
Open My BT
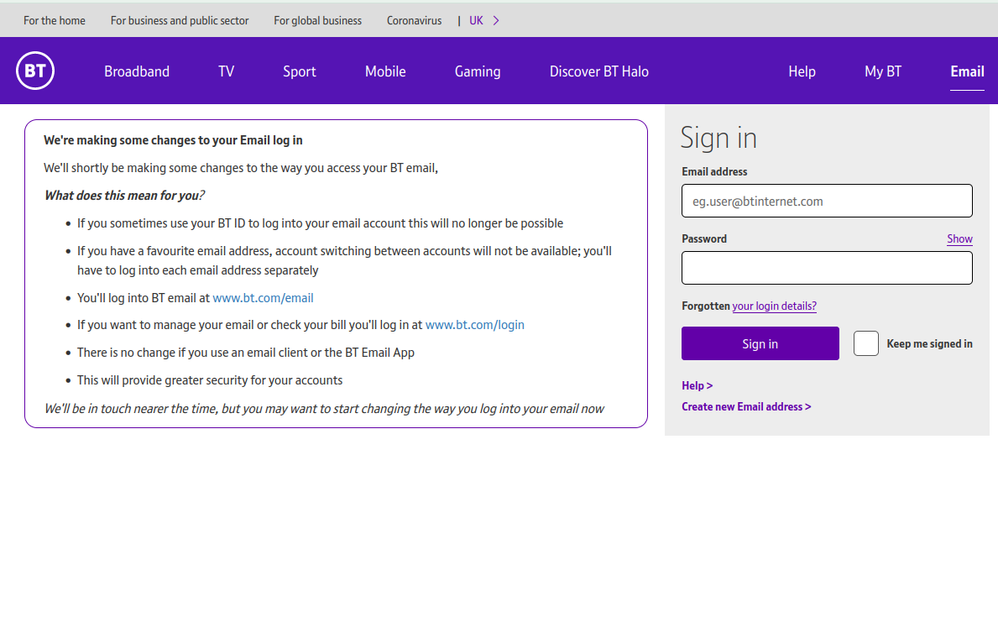(x=883, y=71)
